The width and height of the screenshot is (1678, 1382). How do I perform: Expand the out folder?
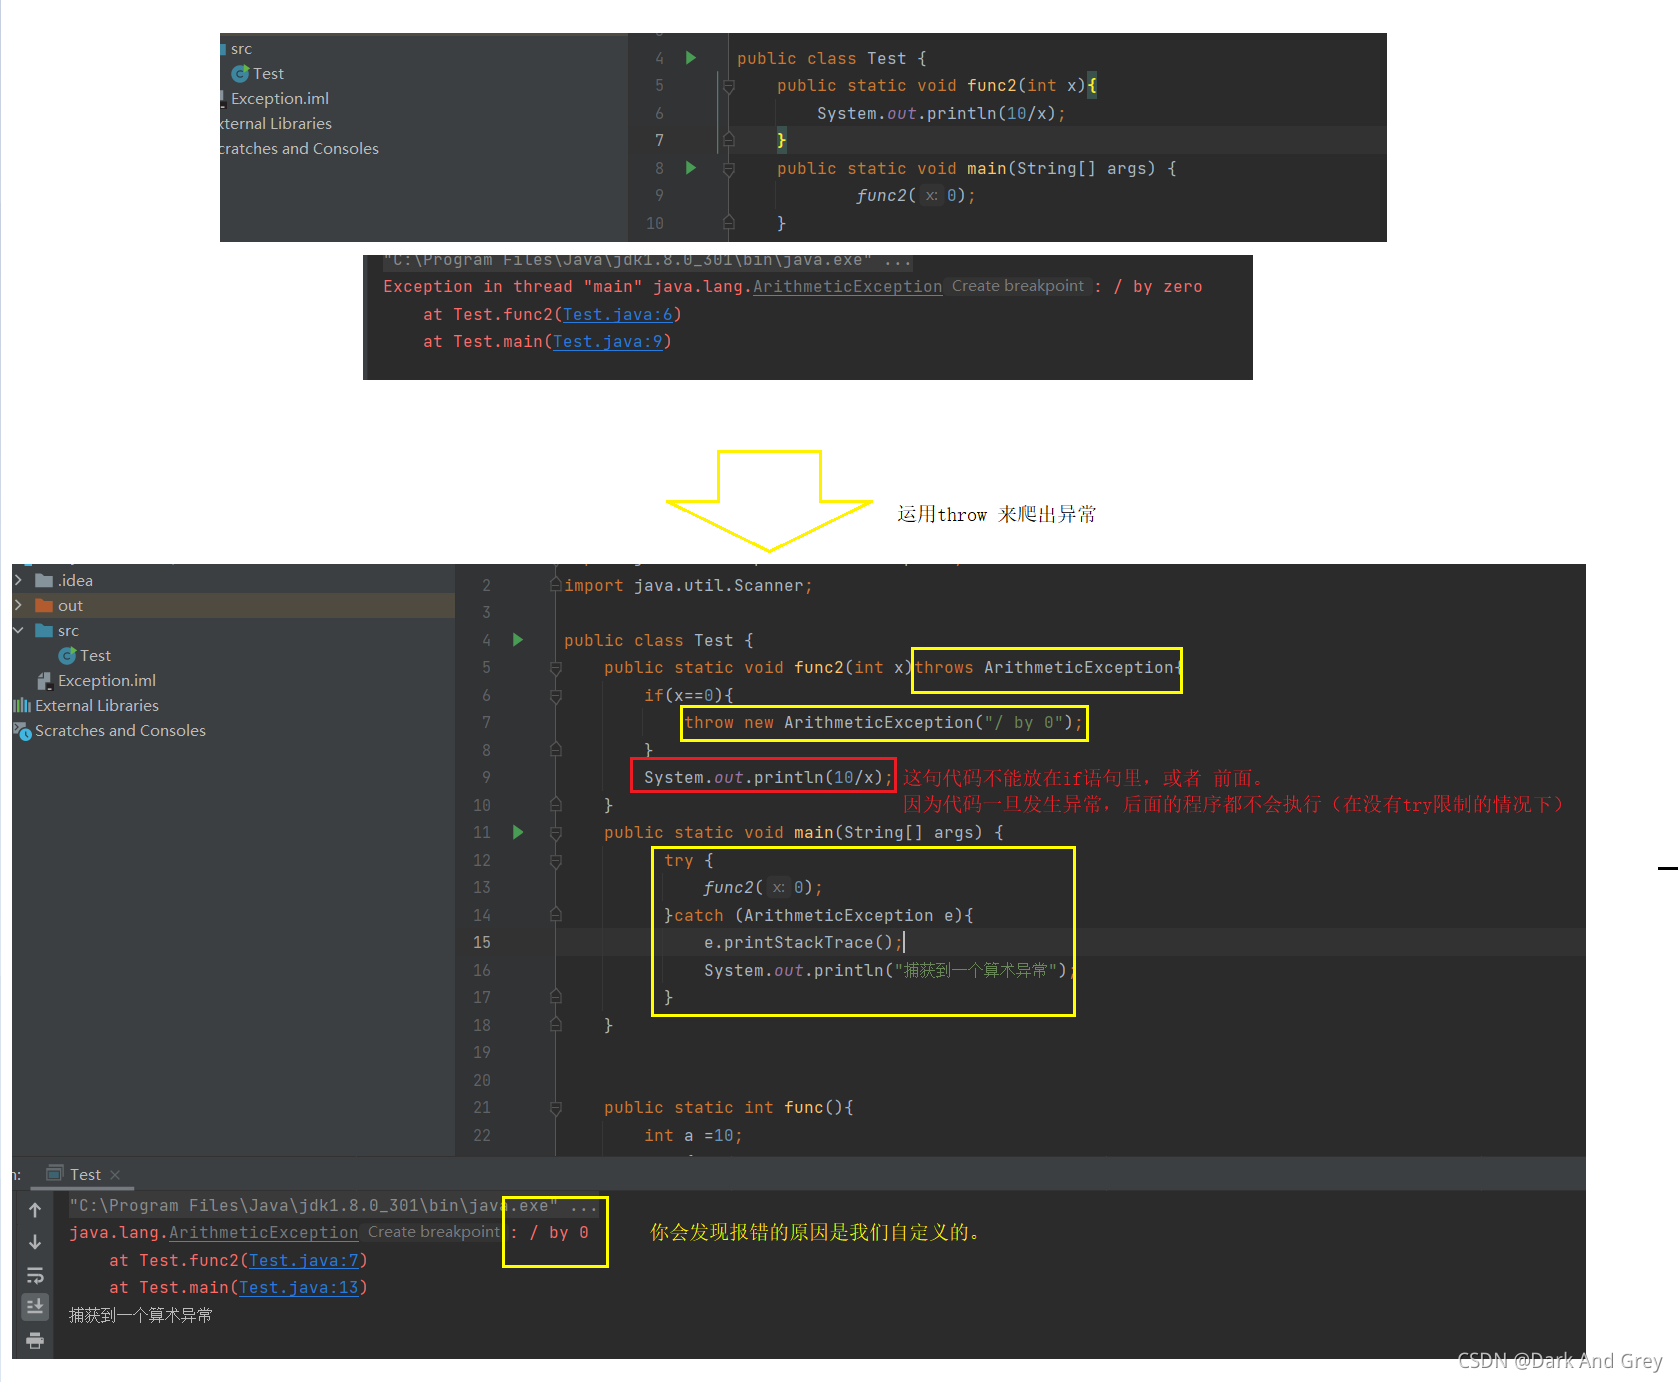click(x=19, y=605)
